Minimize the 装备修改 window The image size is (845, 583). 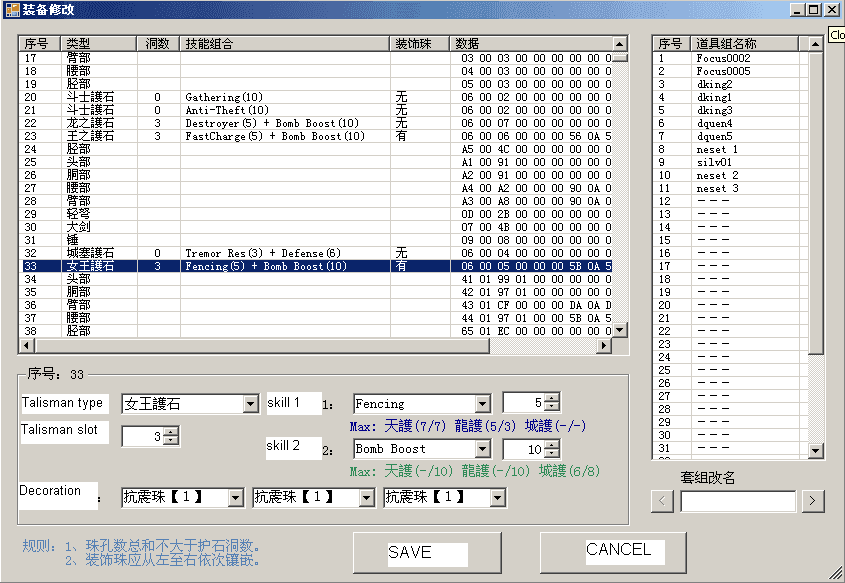798,9
